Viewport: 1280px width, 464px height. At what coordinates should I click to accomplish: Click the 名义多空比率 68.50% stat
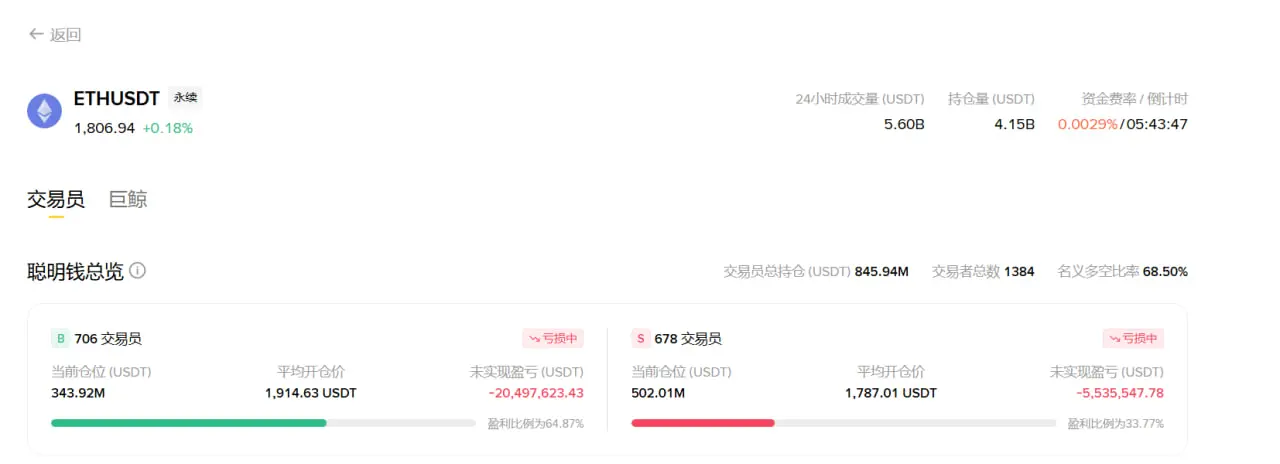[x=1123, y=271]
